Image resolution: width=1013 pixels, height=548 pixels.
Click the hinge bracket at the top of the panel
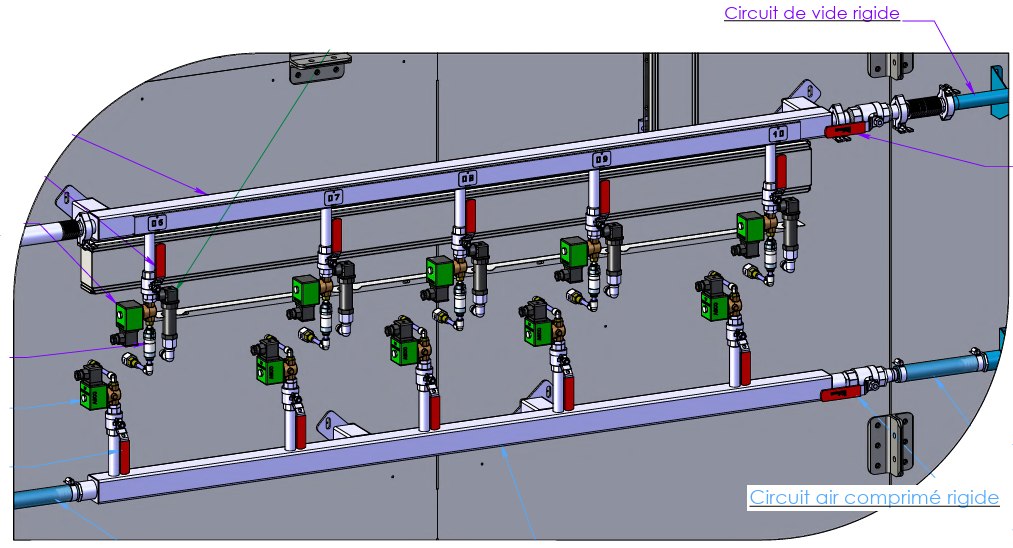pyautogui.click(x=320, y=68)
